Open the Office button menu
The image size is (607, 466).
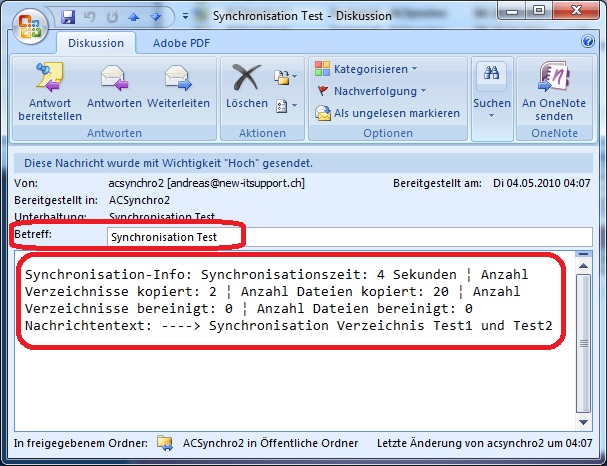pyautogui.click(x=31, y=26)
